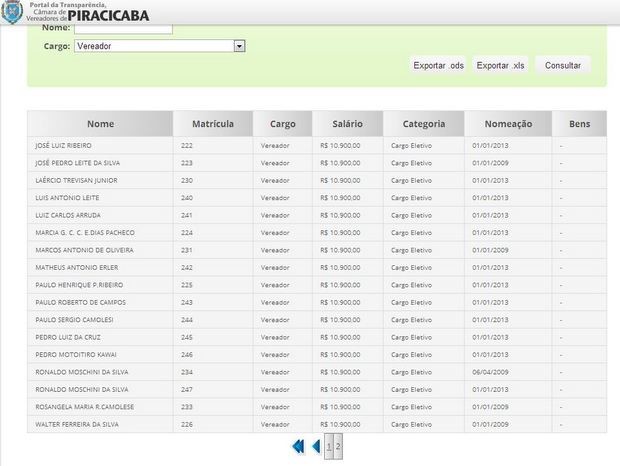Select page 1 in the pagination

pos(329,446)
